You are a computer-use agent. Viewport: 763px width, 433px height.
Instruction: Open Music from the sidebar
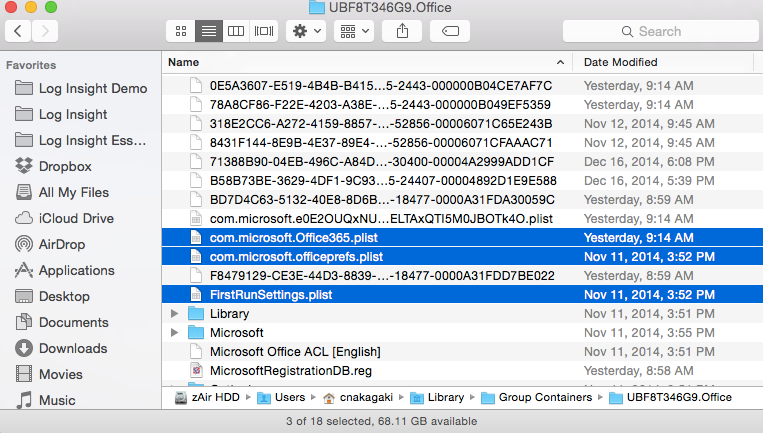[45, 400]
